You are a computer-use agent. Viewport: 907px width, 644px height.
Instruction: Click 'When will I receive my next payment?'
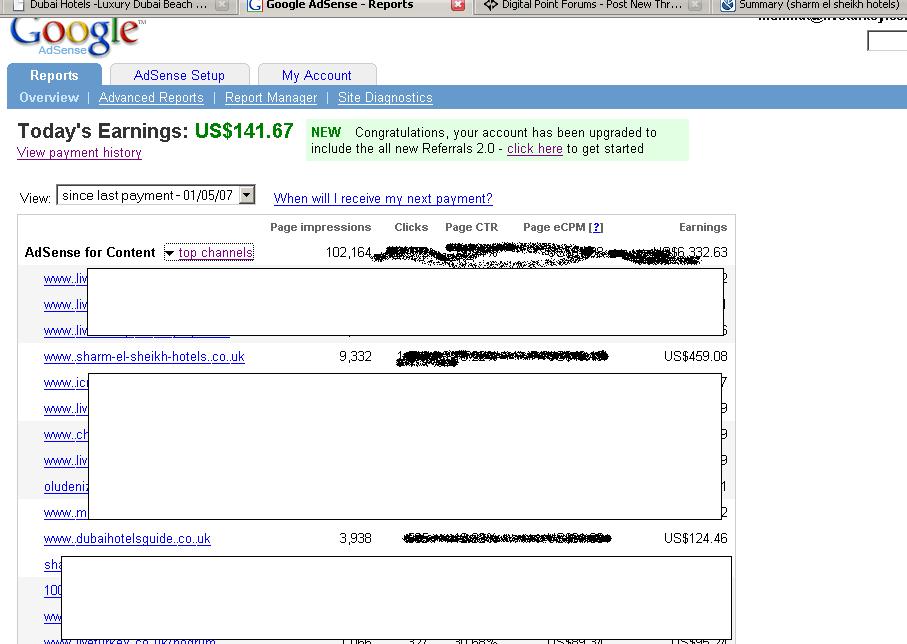tap(383, 198)
